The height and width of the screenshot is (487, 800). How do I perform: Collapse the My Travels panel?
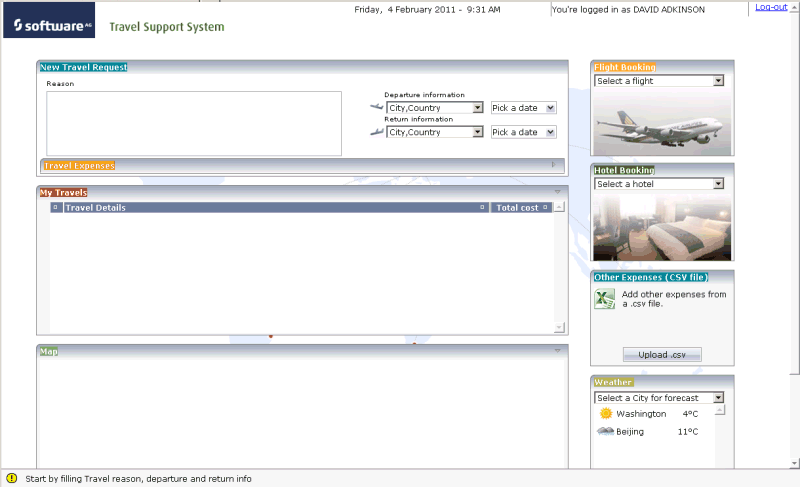(558, 192)
